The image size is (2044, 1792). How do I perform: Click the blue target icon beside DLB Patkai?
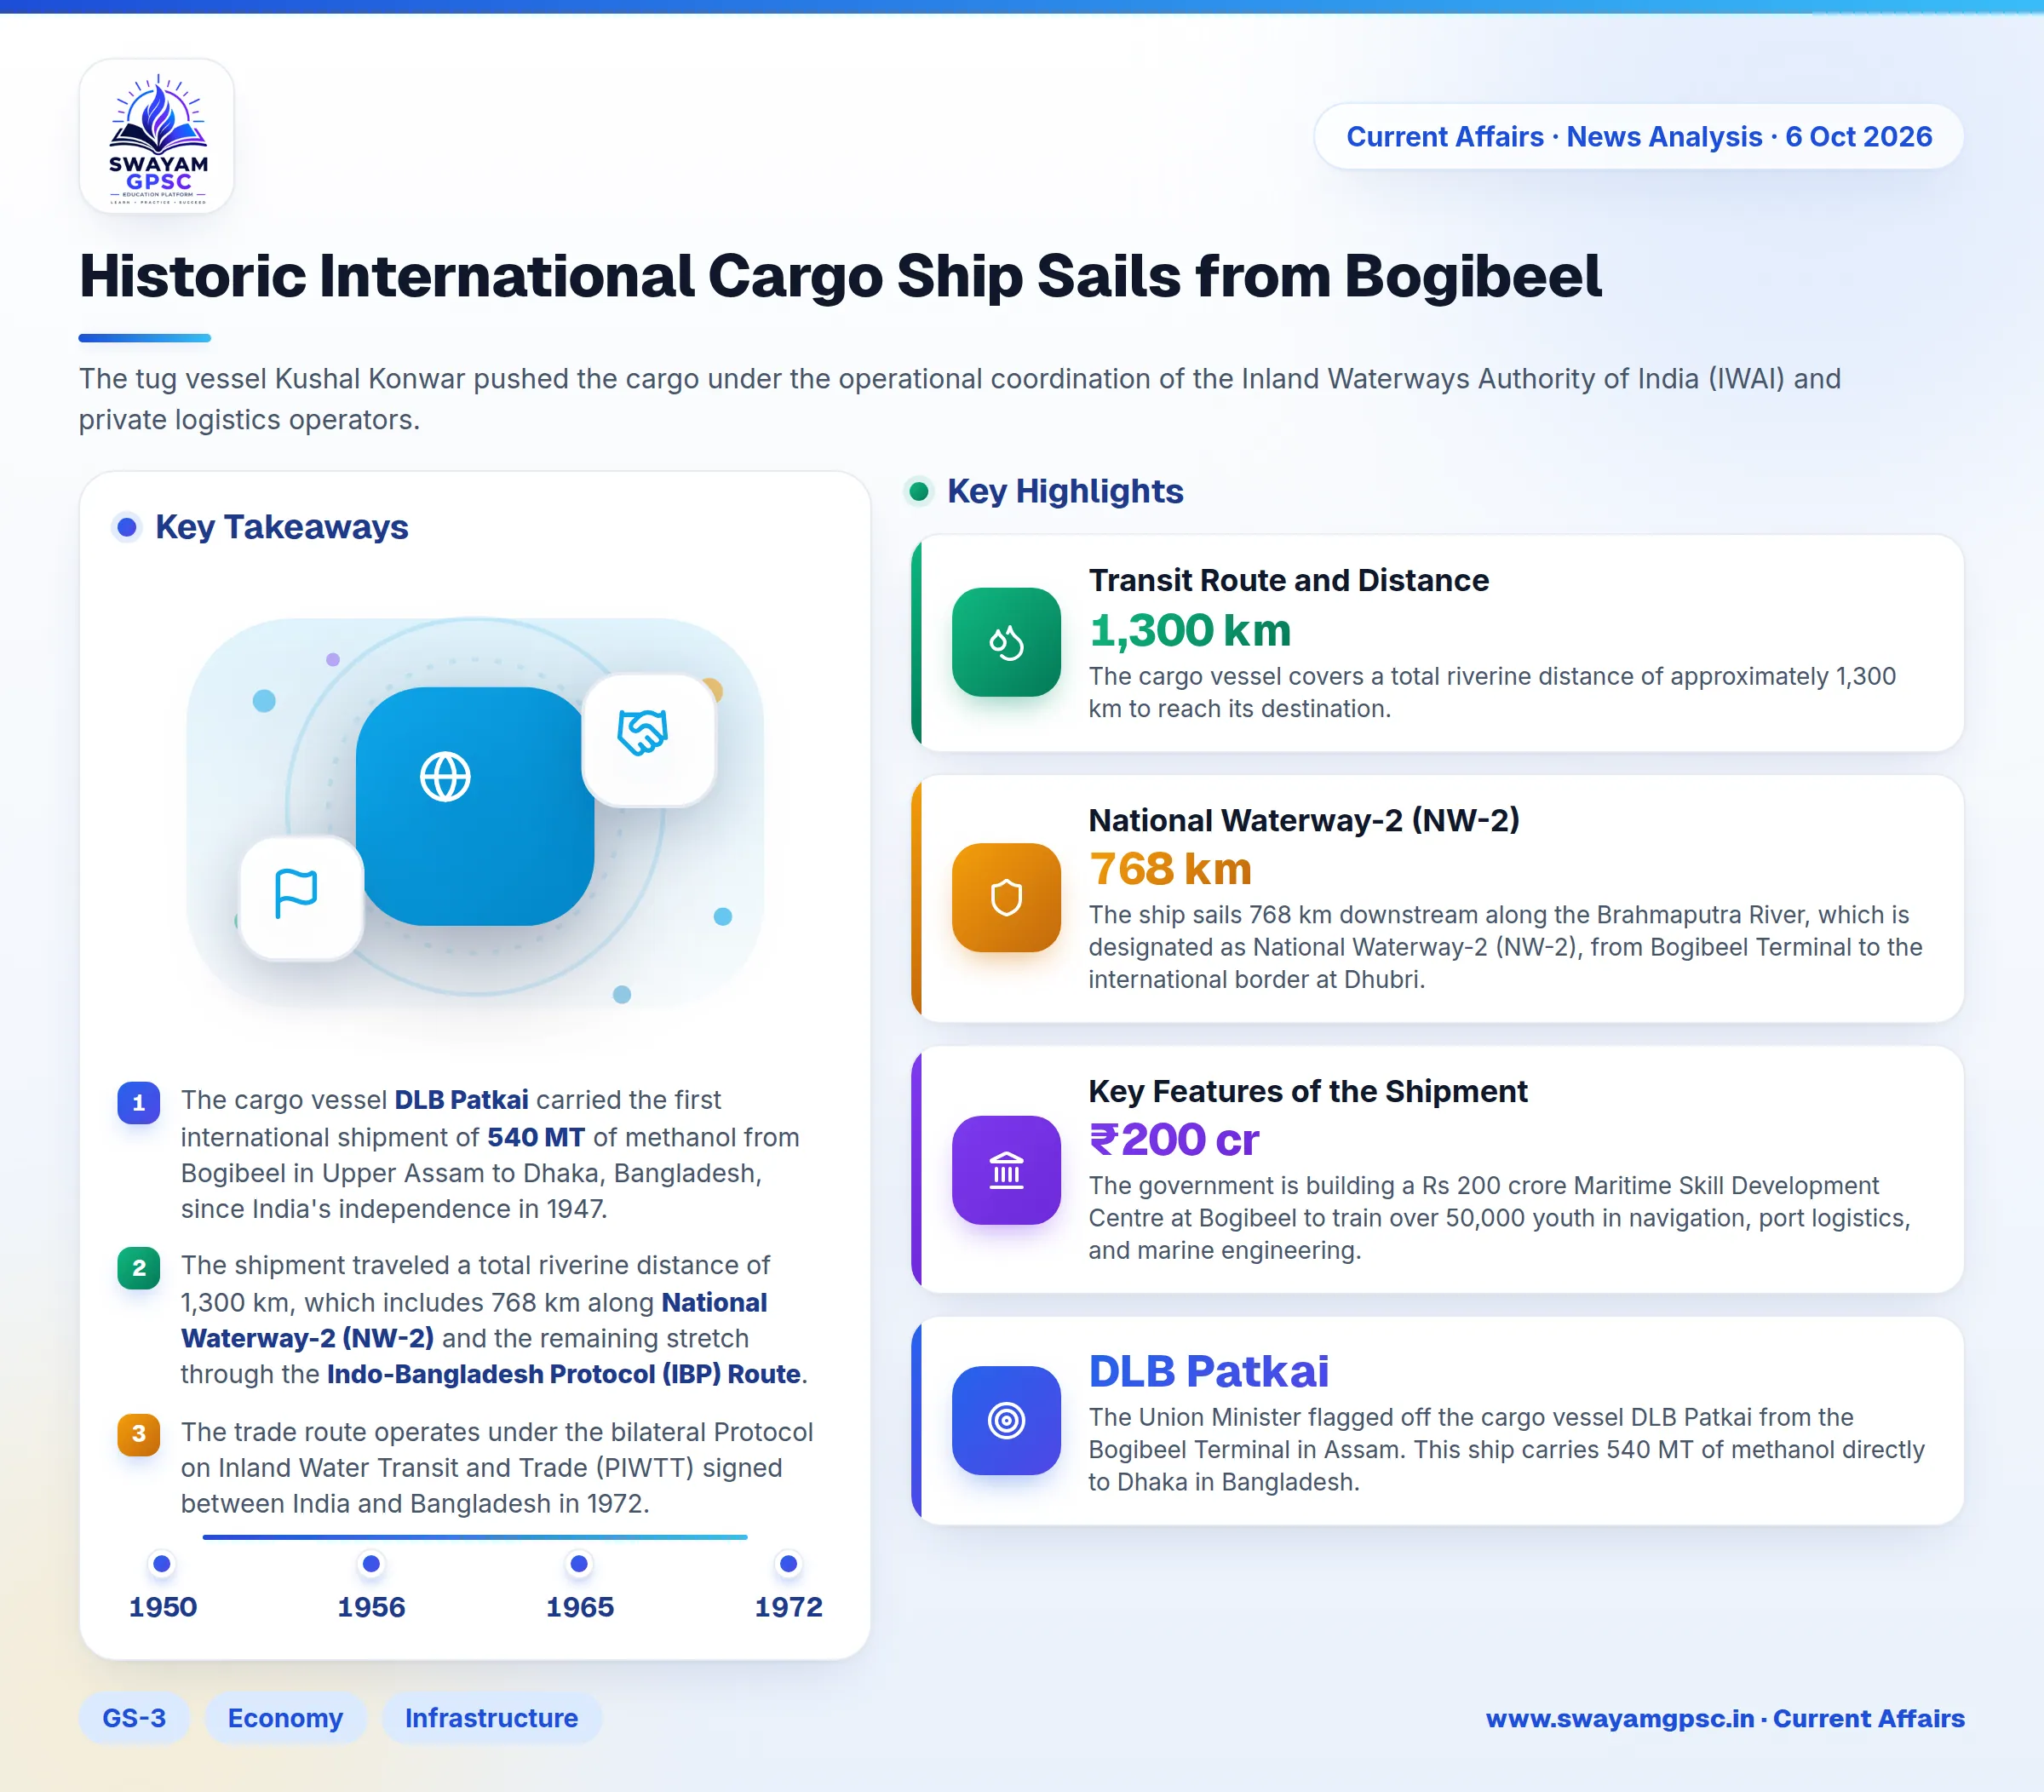pyautogui.click(x=1006, y=1420)
